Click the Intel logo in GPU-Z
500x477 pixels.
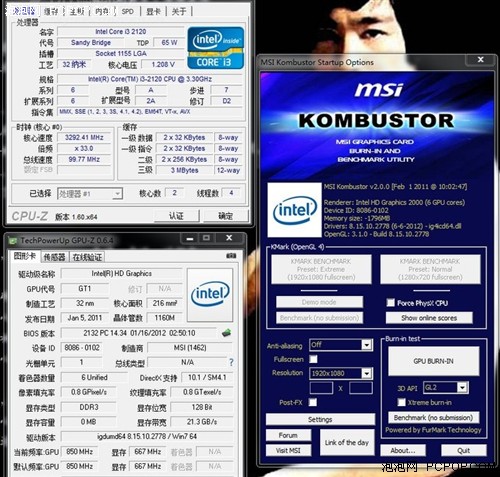pyautogui.click(x=210, y=295)
